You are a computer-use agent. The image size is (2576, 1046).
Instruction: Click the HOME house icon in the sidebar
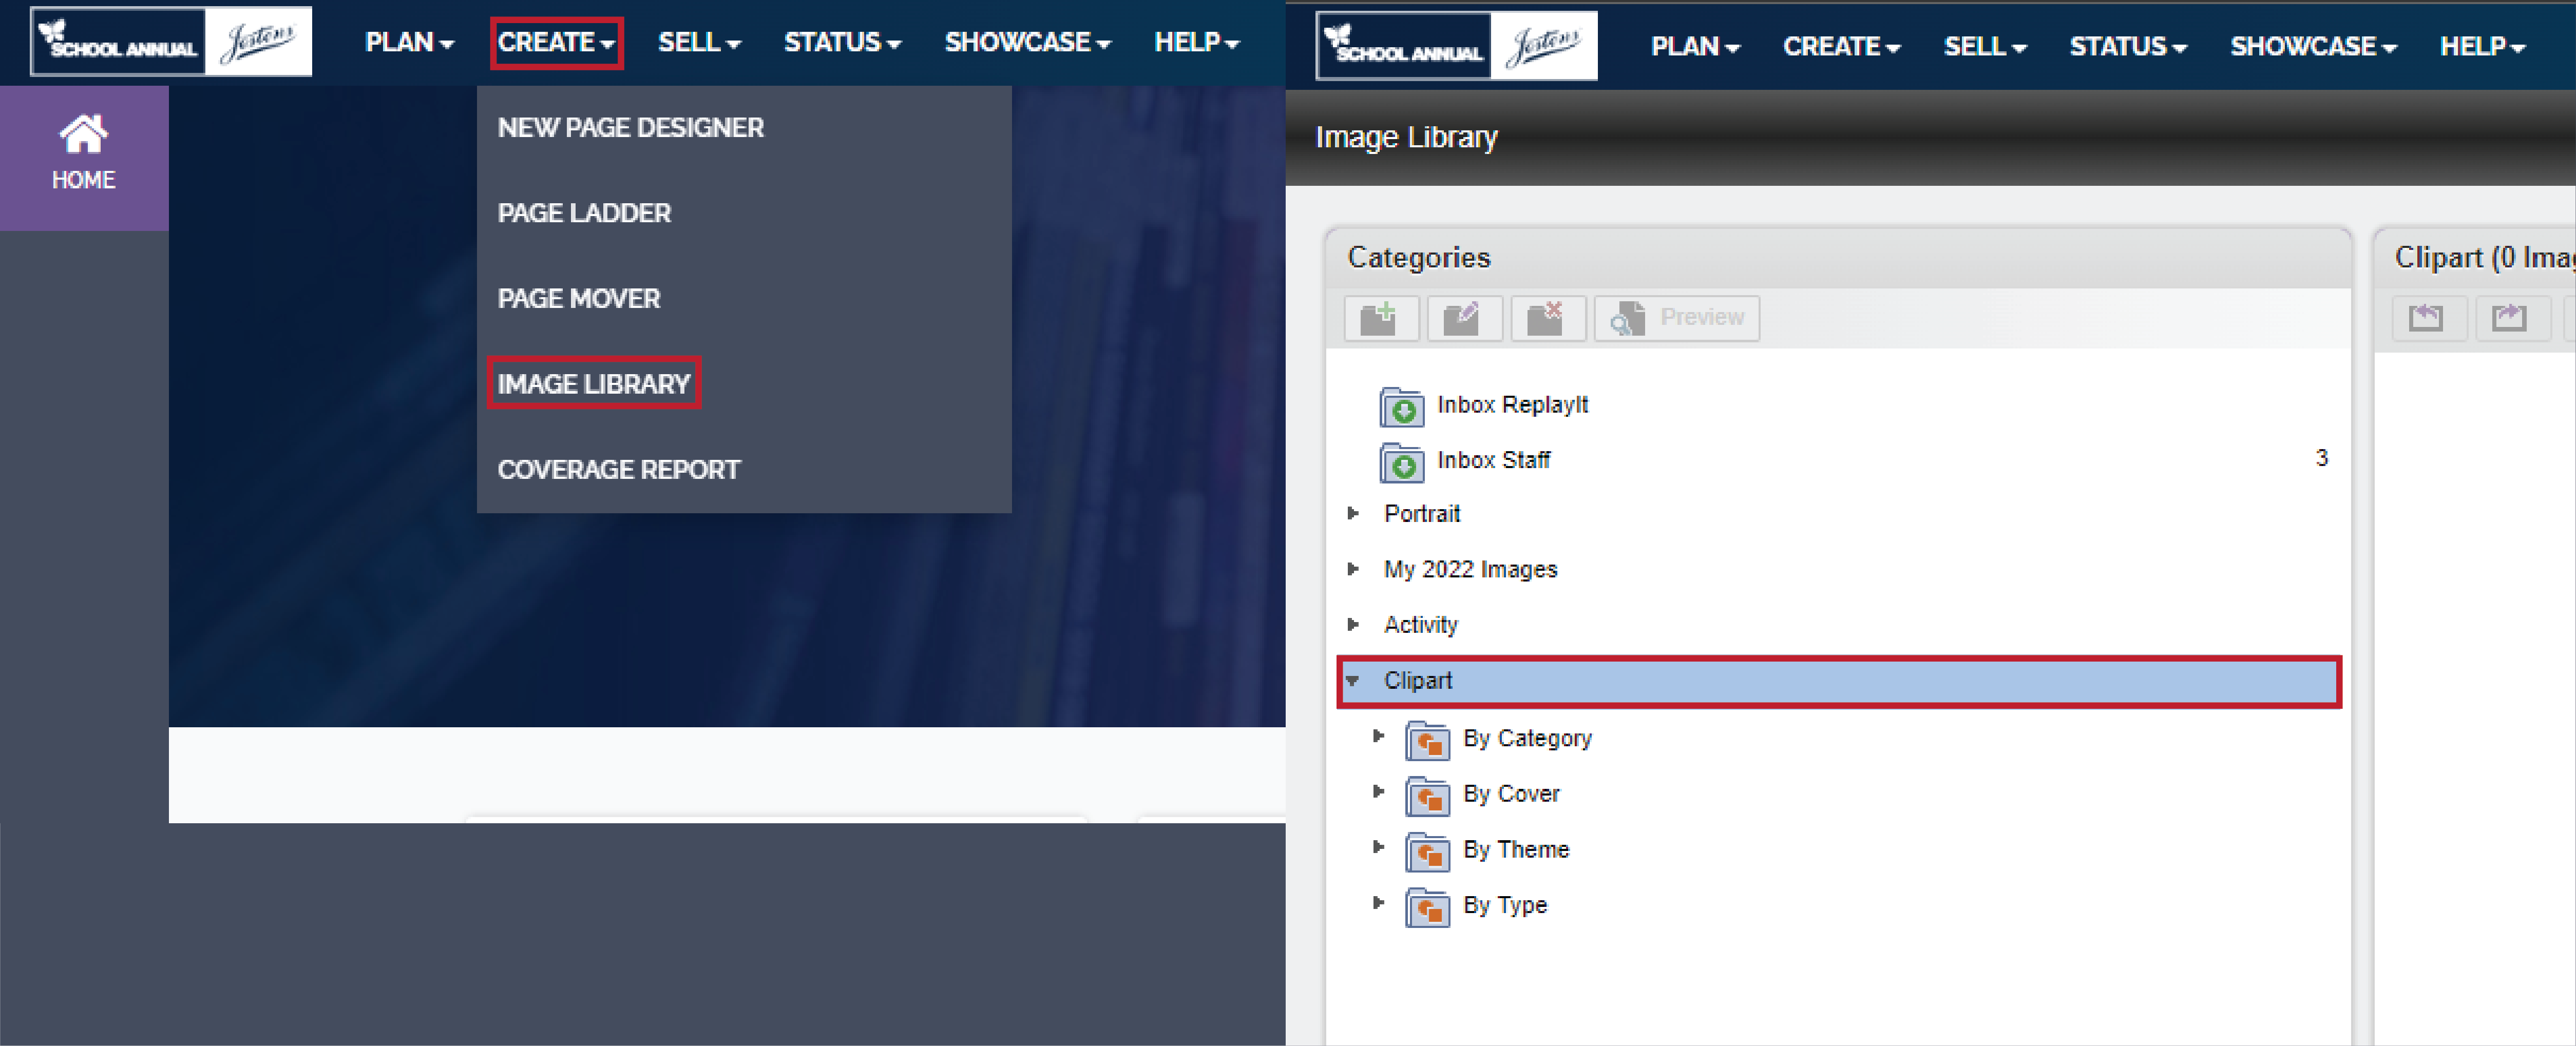click(83, 134)
